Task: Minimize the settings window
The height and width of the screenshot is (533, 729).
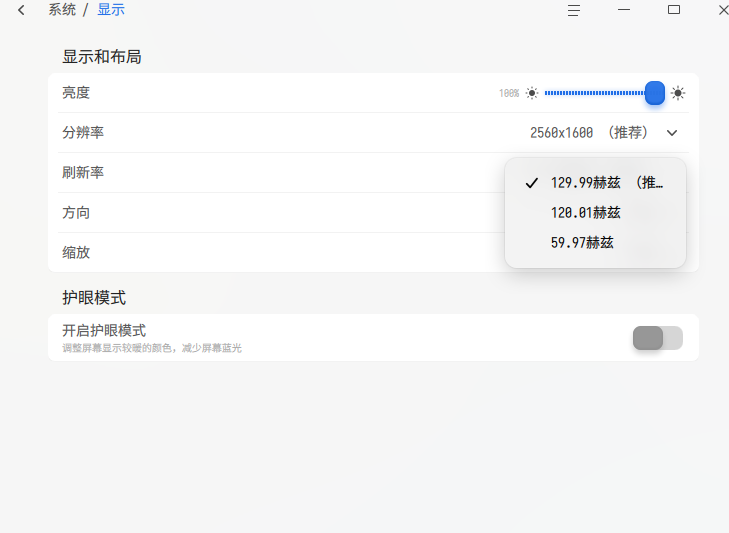Action: 624,10
